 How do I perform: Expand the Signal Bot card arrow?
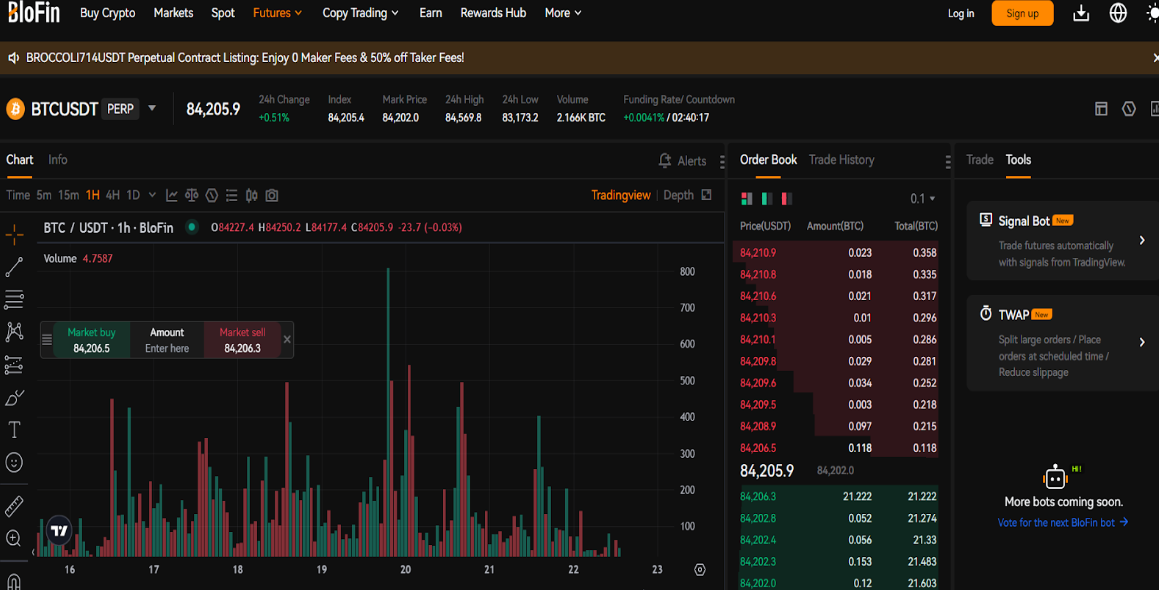[x=1142, y=240]
